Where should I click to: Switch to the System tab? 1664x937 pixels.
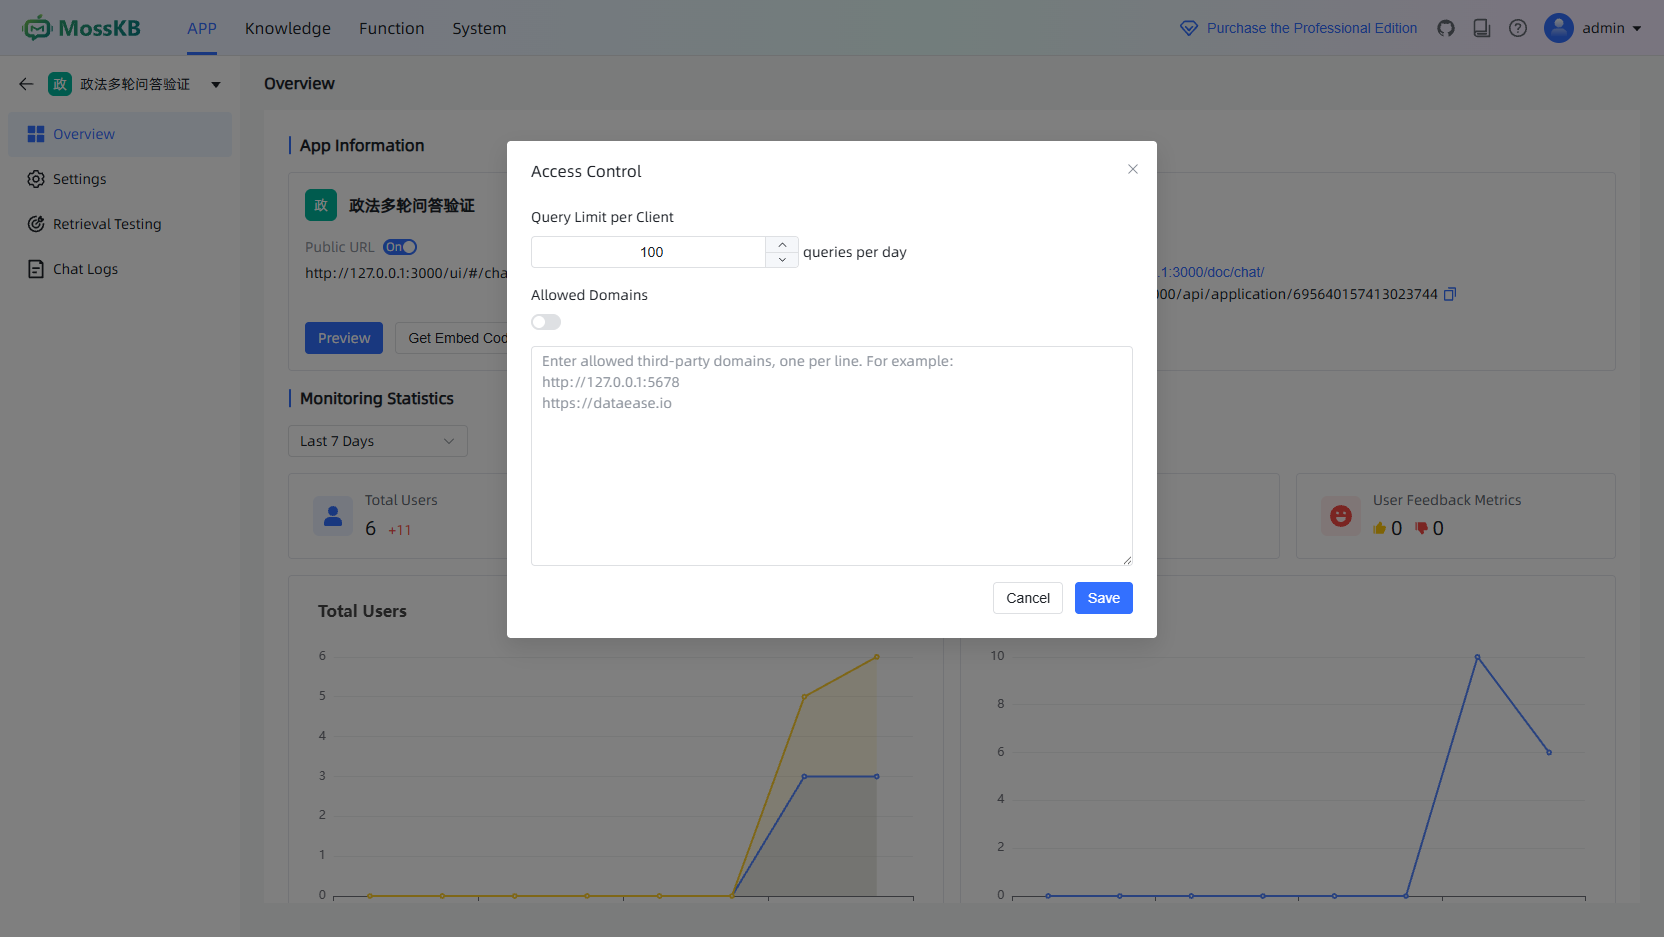[x=479, y=28]
